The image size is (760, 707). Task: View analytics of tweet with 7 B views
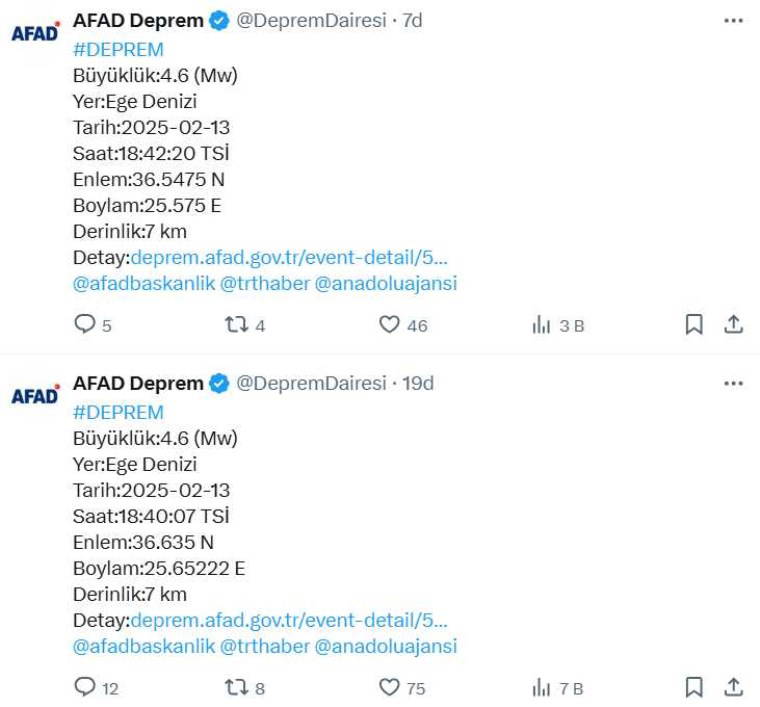tap(542, 687)
